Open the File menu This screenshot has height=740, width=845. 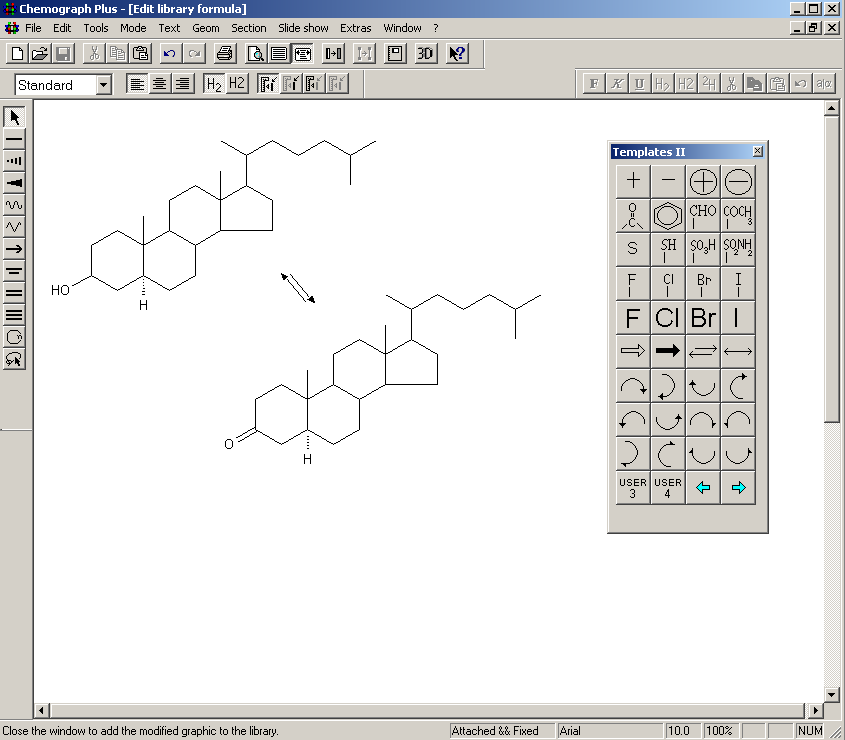coord(33,28)
